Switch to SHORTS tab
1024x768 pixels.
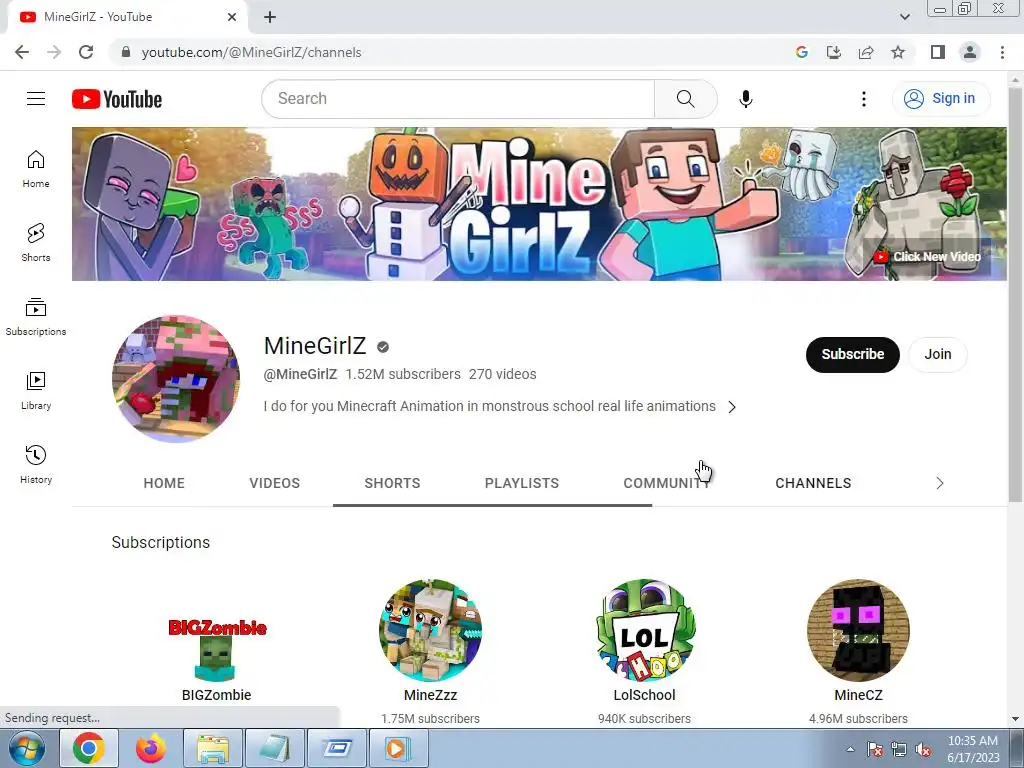pos(392,483)
